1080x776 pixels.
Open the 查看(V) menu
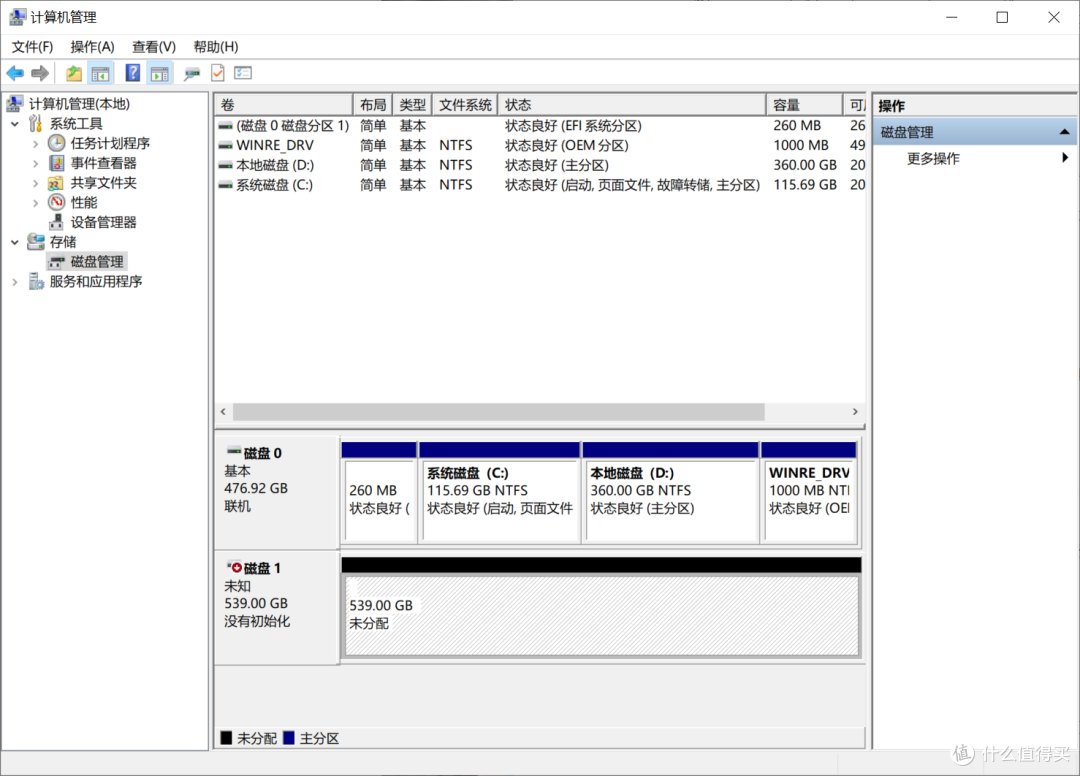click(x=154, y=47)
